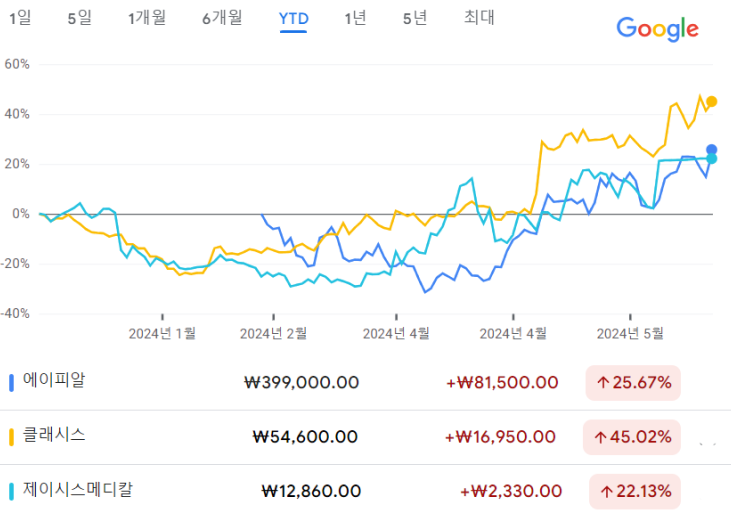This screenshot has height=518, width=731.
Task: Click the 20% y-axis label
Action: (x=17, y=164)
